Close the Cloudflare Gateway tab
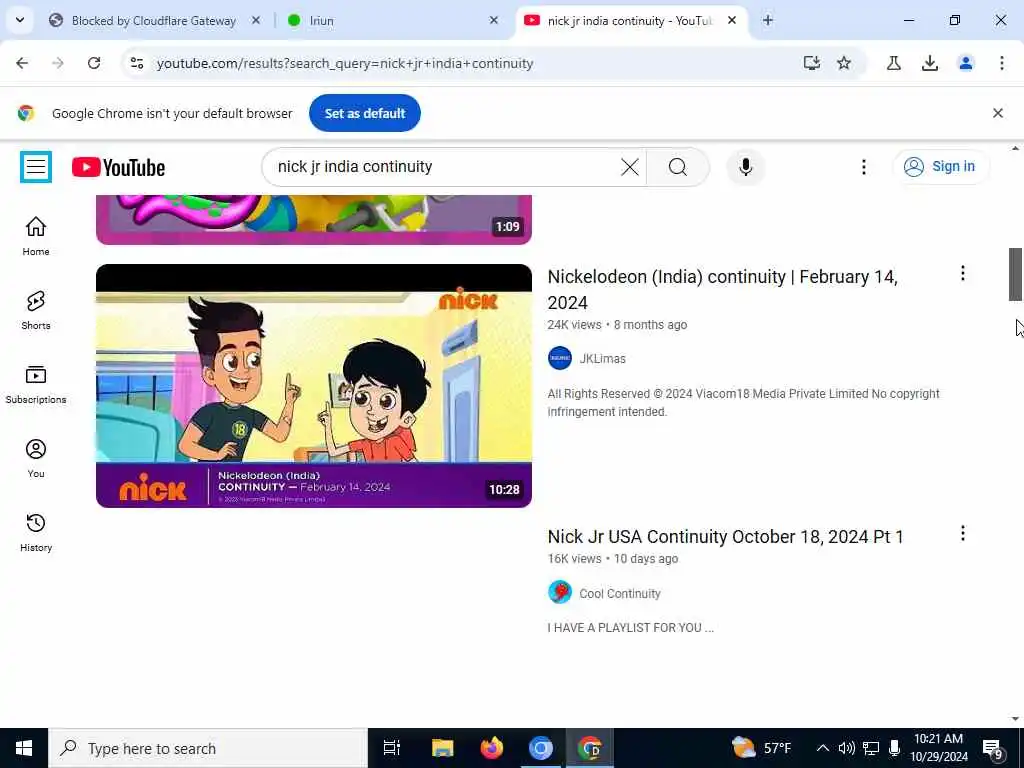 click(256, 21)
